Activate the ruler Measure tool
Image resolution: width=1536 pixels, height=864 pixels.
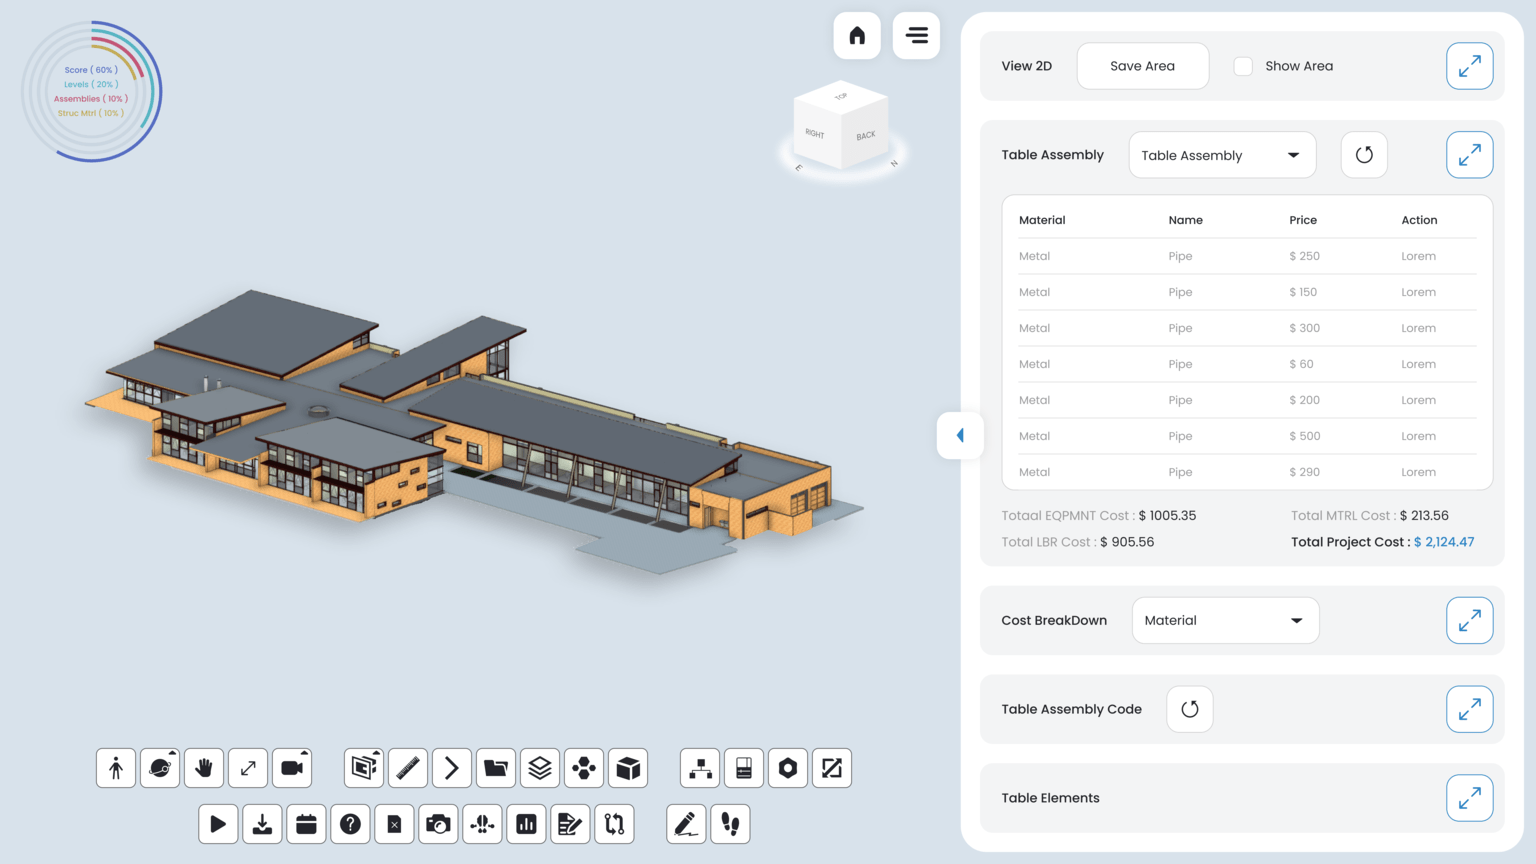408,768
